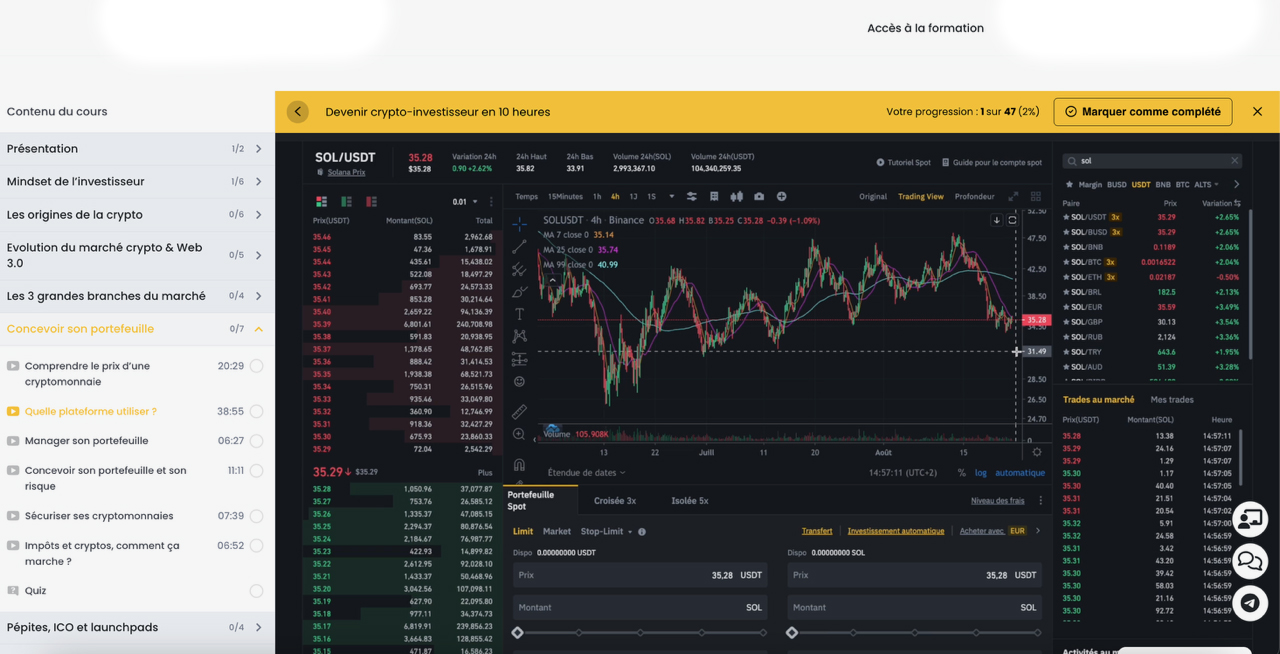Mark Comprendre le prix d'une cryptomonnaie as done

coord(257,366)
